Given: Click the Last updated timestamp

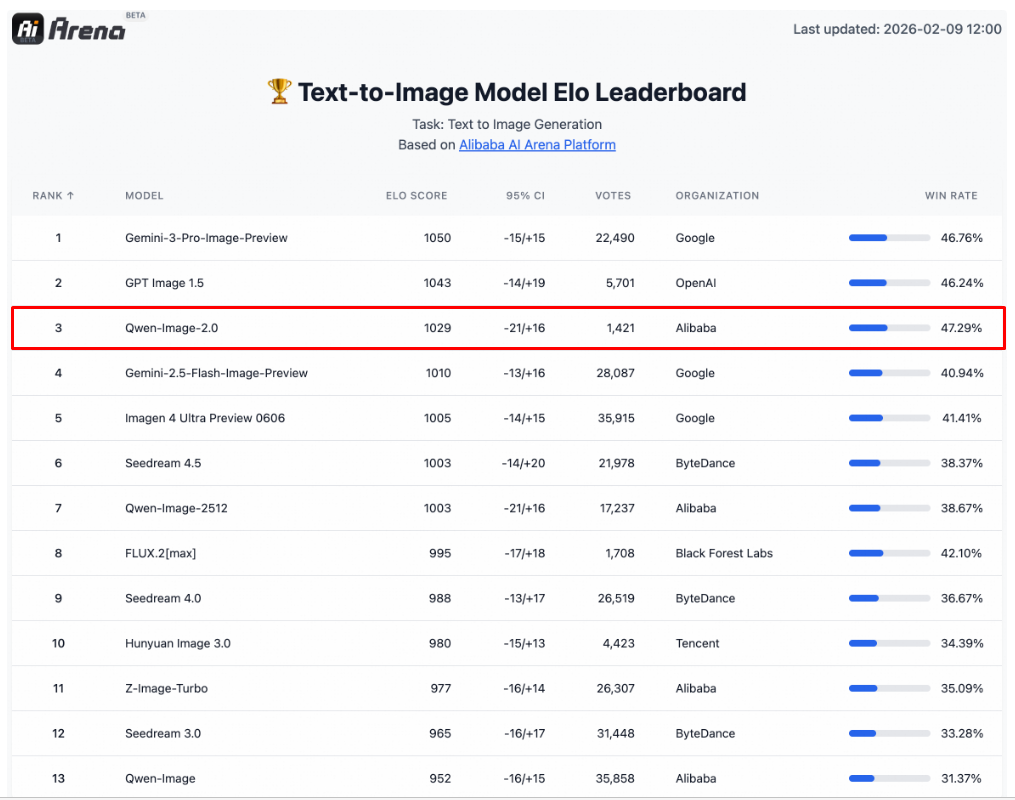Looking at the screenshot, I should click(x=897, y=29).
